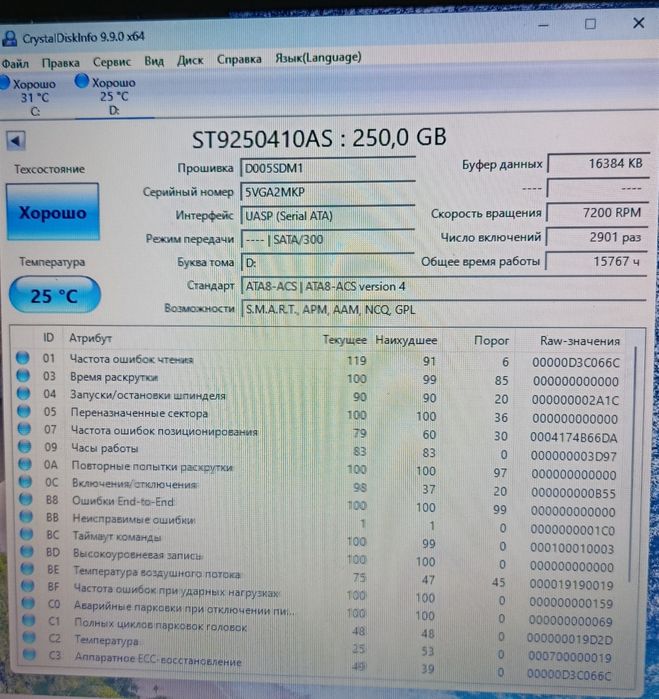Minimize the CrystalDiskInfo window

(543, 25)
